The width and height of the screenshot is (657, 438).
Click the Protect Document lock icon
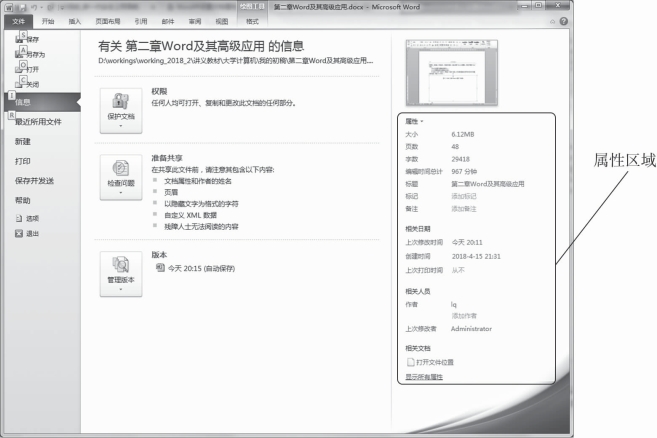[x=121, y=101]
